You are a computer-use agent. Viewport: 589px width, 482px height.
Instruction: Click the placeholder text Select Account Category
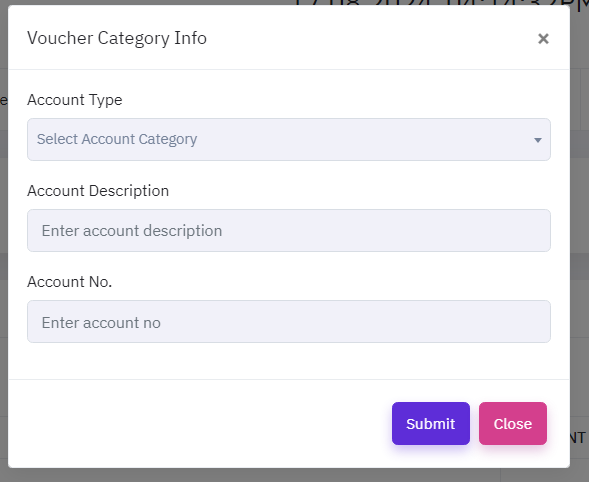117,139
